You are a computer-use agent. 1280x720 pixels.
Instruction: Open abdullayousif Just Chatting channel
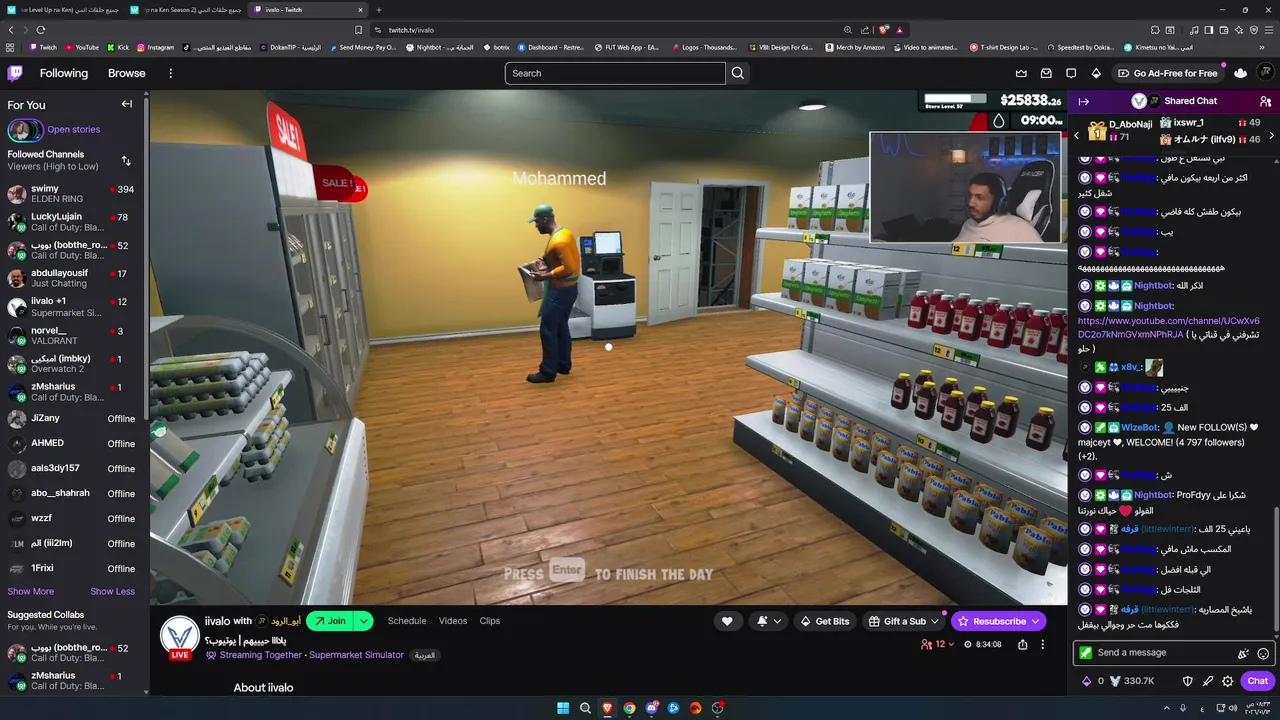pos(74,278)
